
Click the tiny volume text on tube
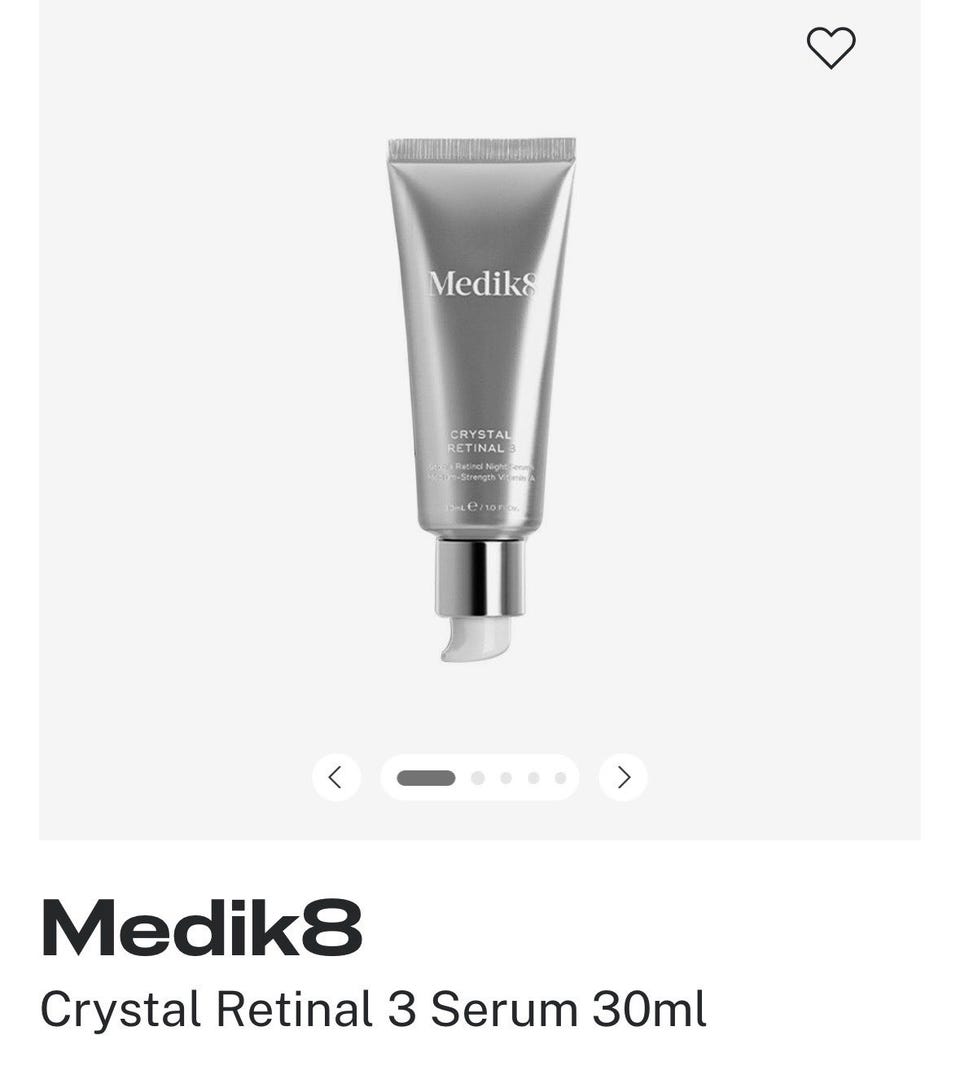tap(481, 507)
